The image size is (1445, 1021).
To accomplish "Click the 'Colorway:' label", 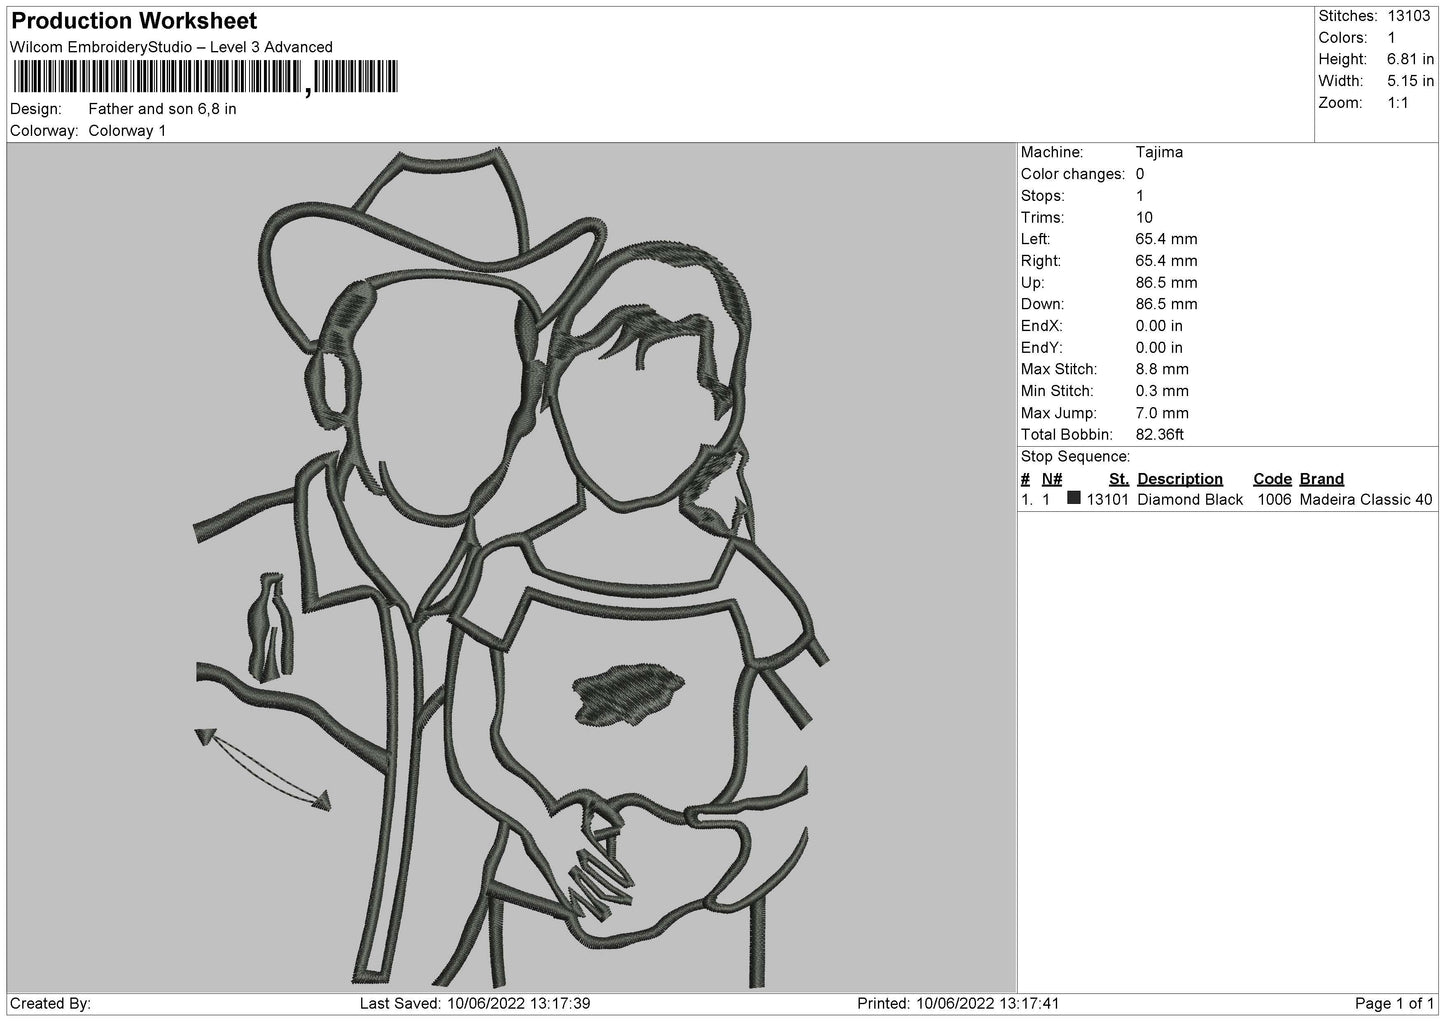I will (44, 131).
